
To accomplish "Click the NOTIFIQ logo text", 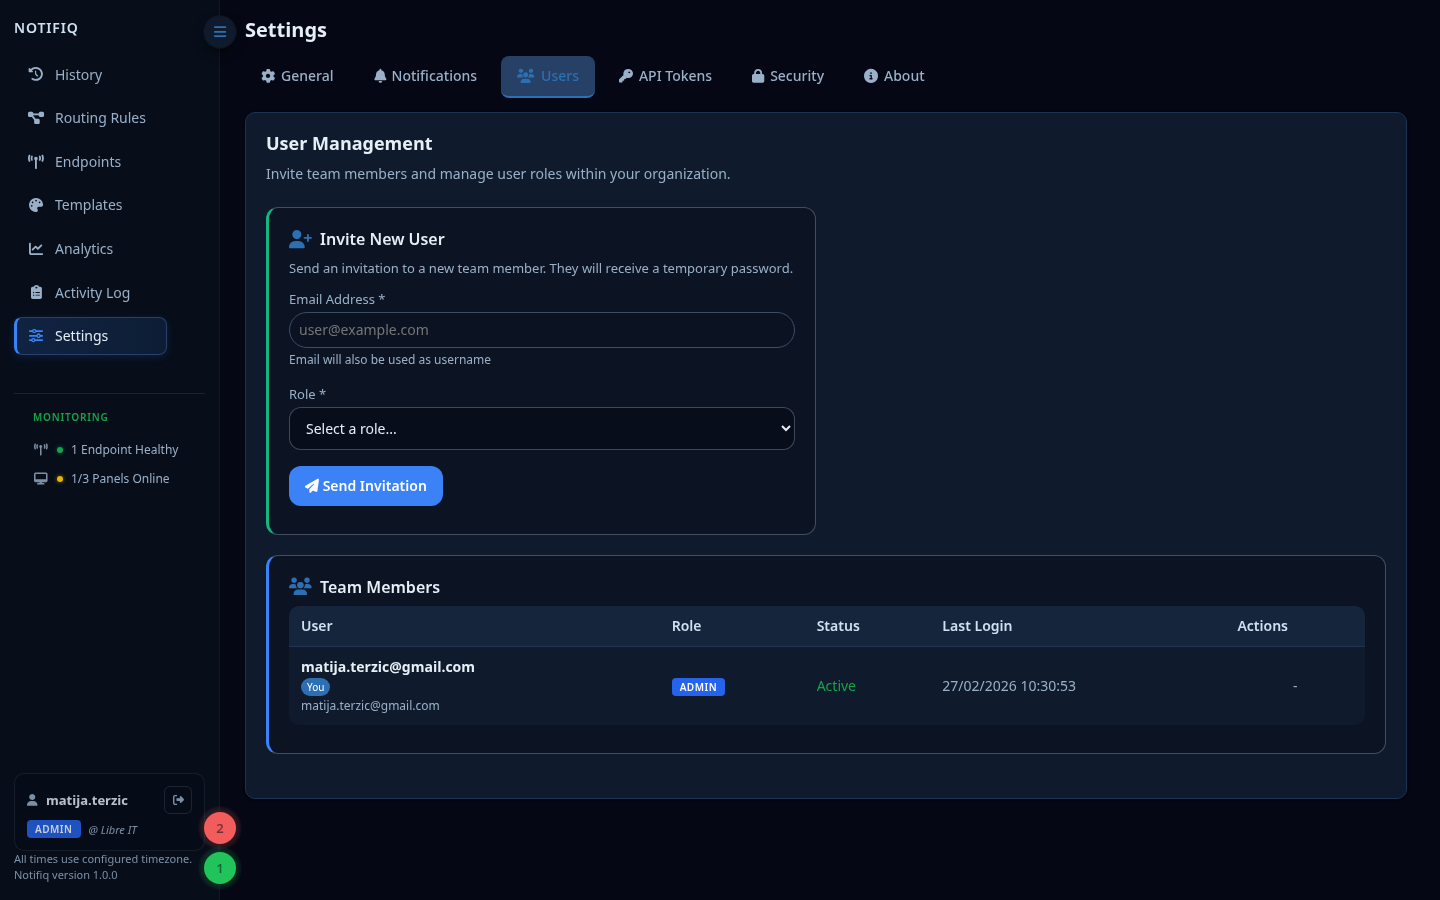I will click(46, 28).
